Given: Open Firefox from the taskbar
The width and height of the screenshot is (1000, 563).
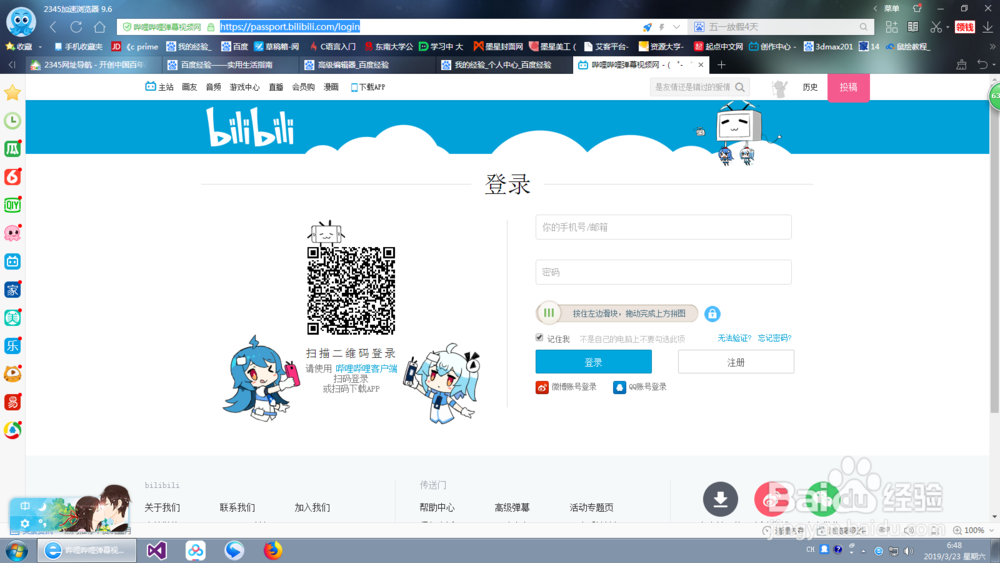Looking at the screenshot, I should pos(273,550).
